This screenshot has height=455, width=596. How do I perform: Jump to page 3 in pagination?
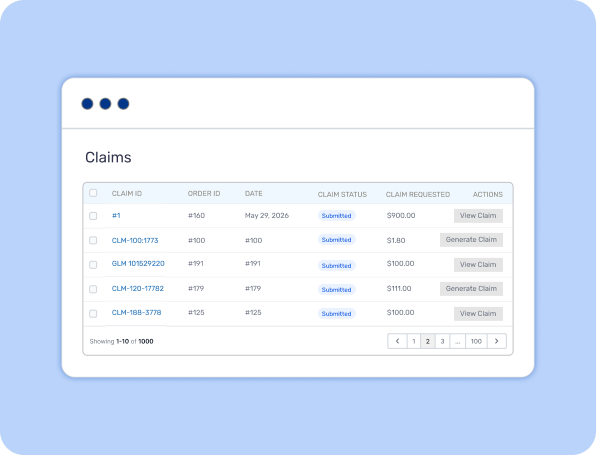[x=442, y=341]
